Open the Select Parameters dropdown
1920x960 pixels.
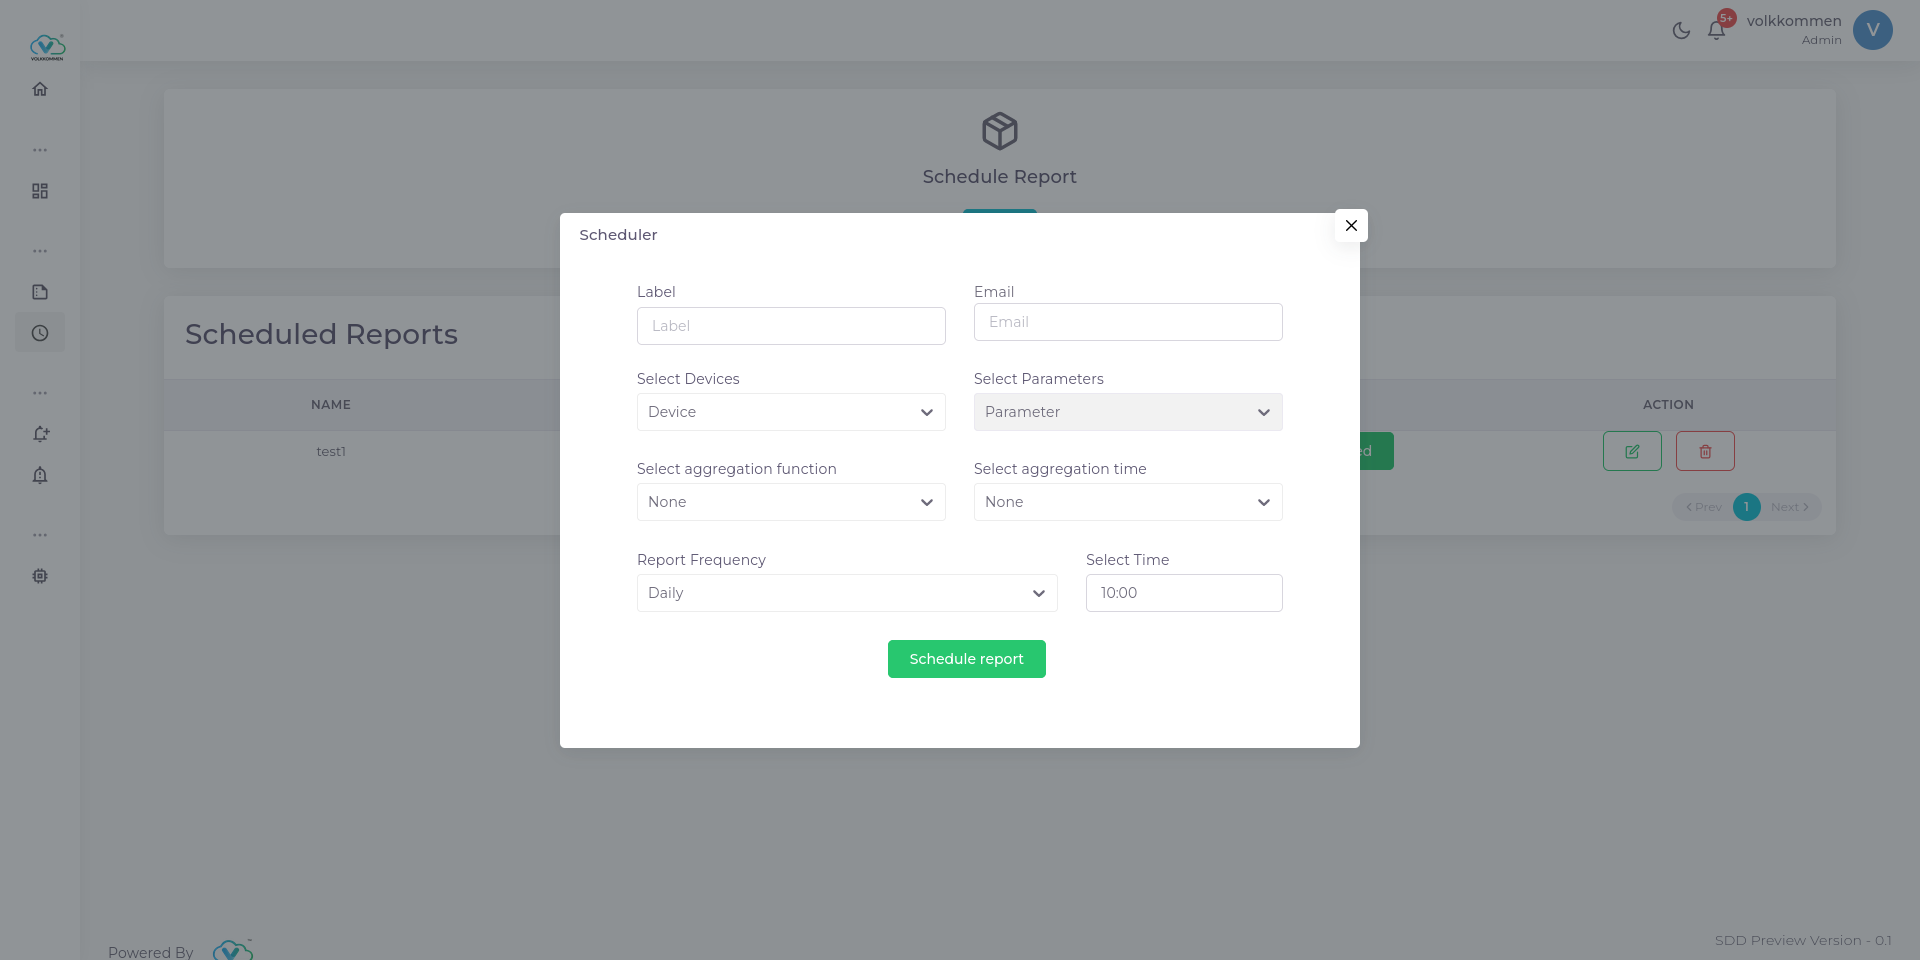pyautogui.click(x=1127, y=412)
